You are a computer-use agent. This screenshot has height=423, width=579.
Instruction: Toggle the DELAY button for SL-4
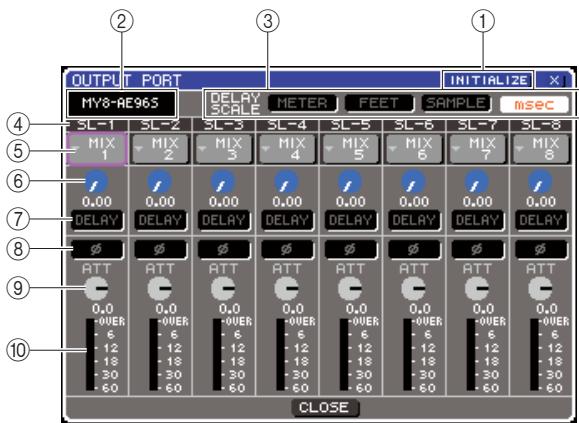click(288, 220)
